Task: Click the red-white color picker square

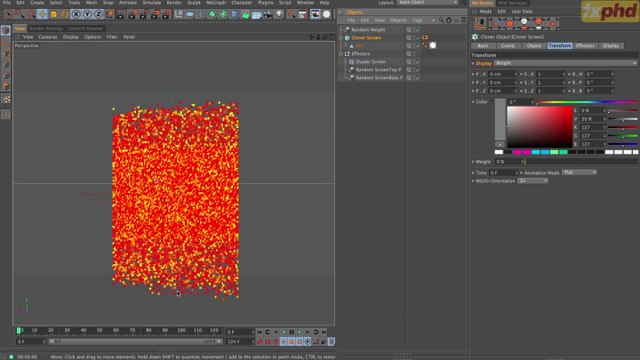Action: (540, 127)
